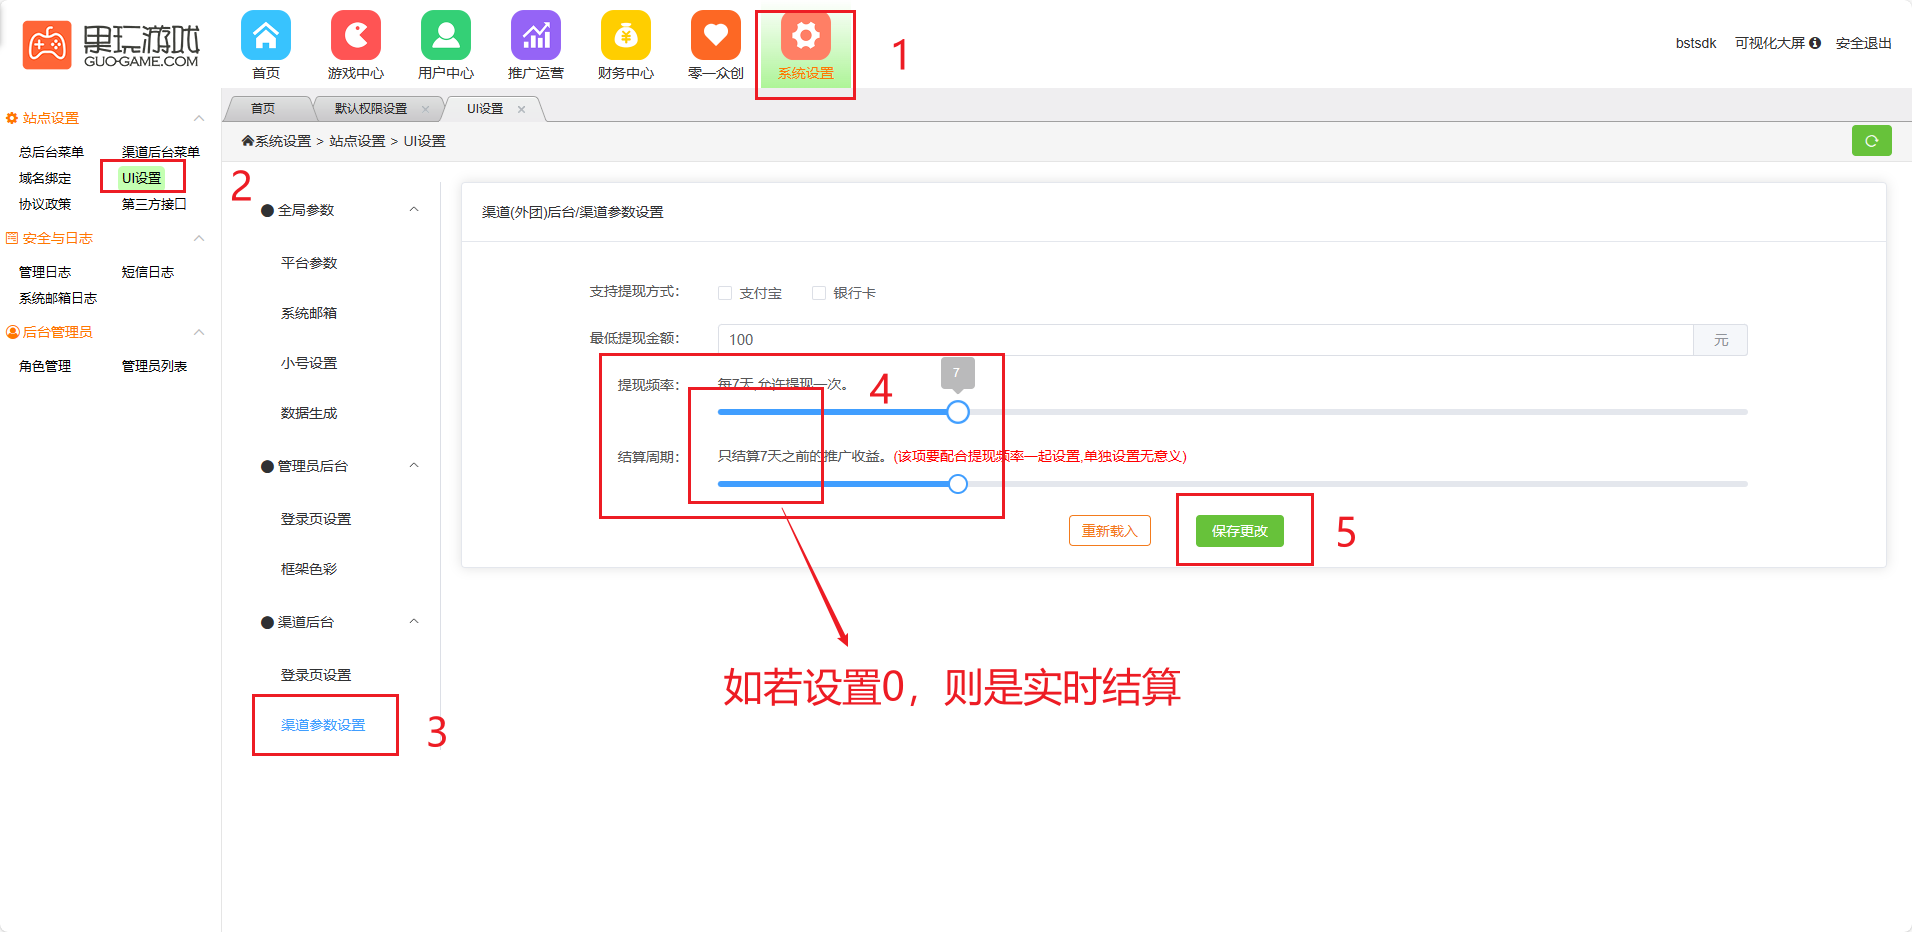Viewport: 1912px width, 932px height.
Task: Collapse the 全局参数 group
Action: (414, 210)
